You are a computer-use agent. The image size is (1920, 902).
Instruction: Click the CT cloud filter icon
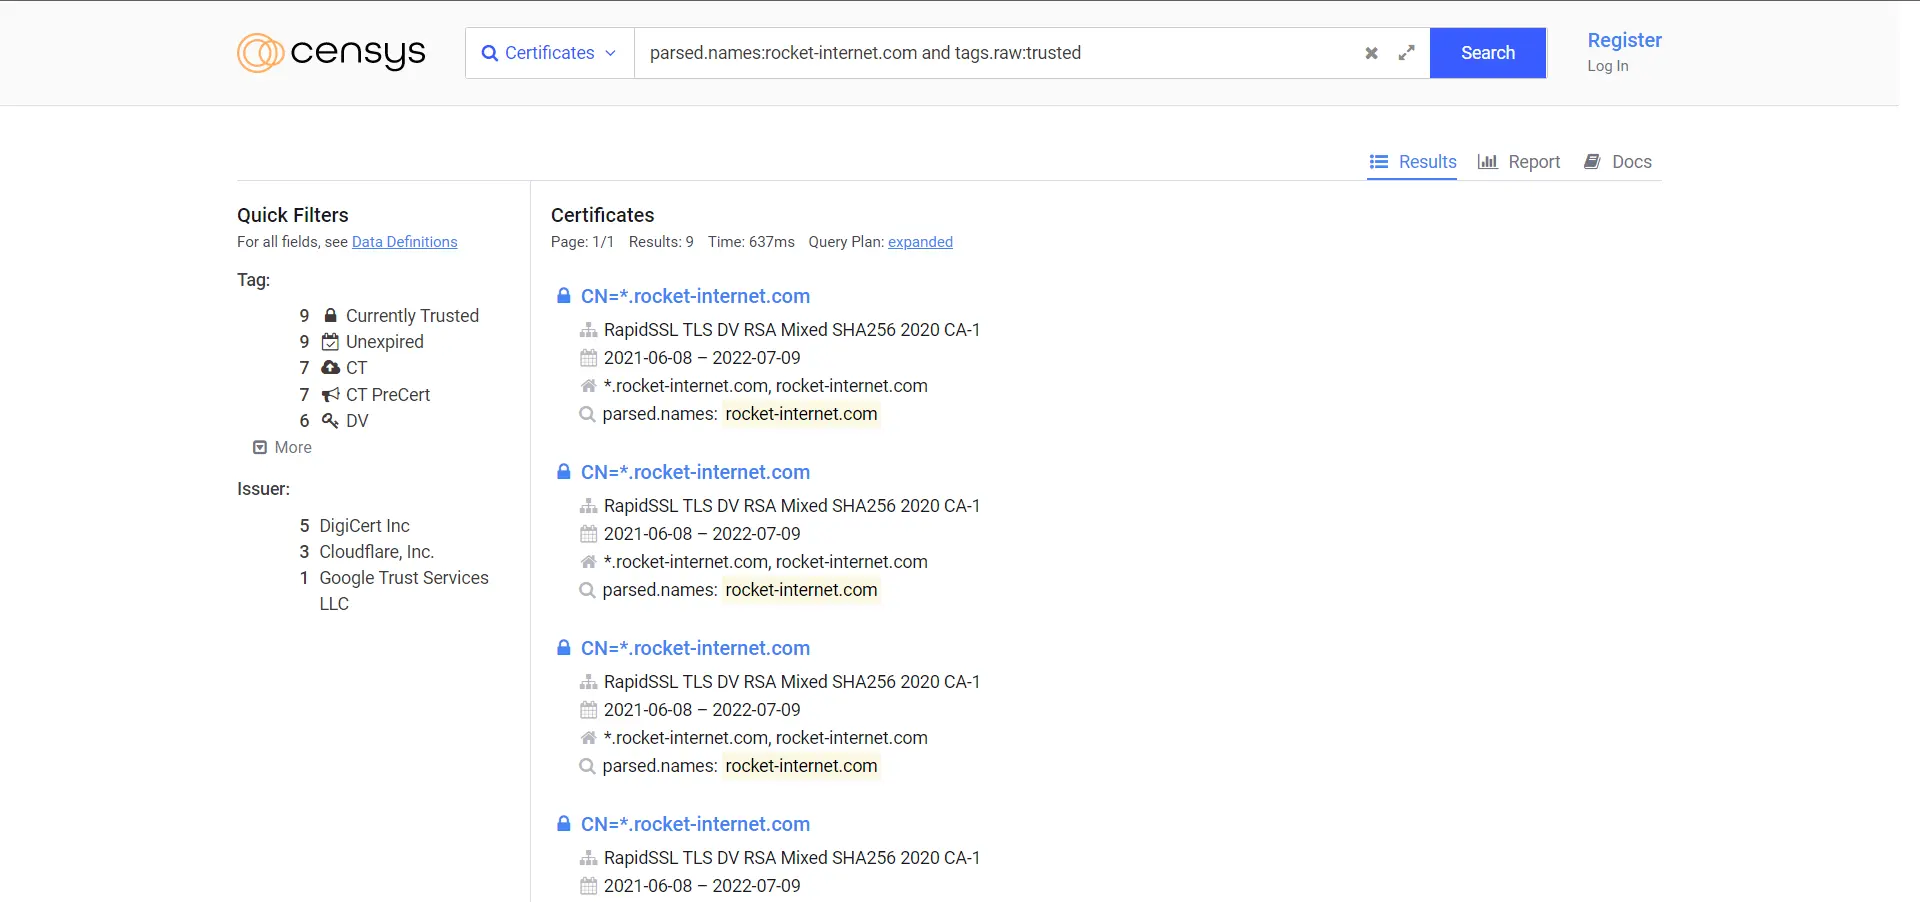(330, 368)
